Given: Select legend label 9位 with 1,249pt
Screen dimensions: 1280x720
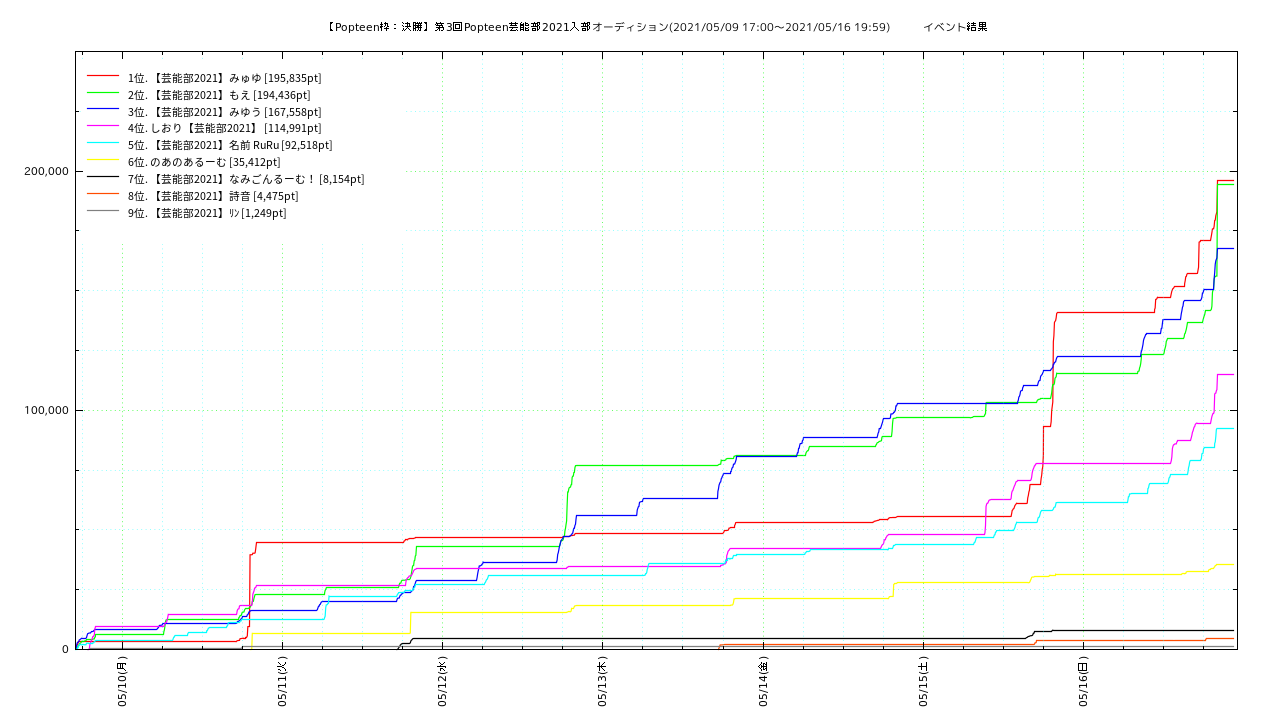Looking at the screenshot, I should tap(206, 213).
